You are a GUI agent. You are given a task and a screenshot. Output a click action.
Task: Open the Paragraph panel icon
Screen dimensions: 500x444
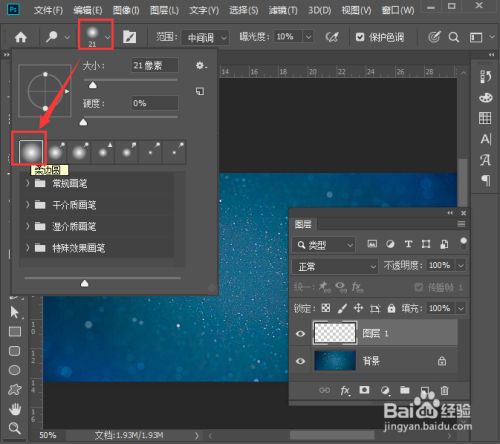pyautogui.click(x=486, y=180)
